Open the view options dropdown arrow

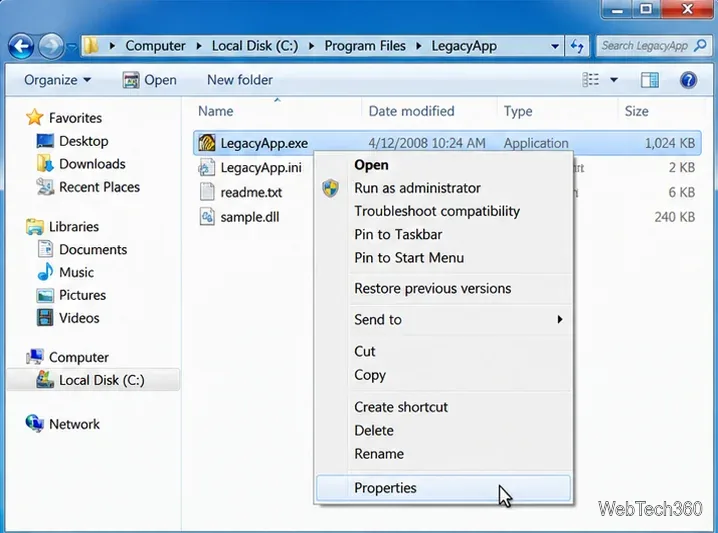(614, 80)
